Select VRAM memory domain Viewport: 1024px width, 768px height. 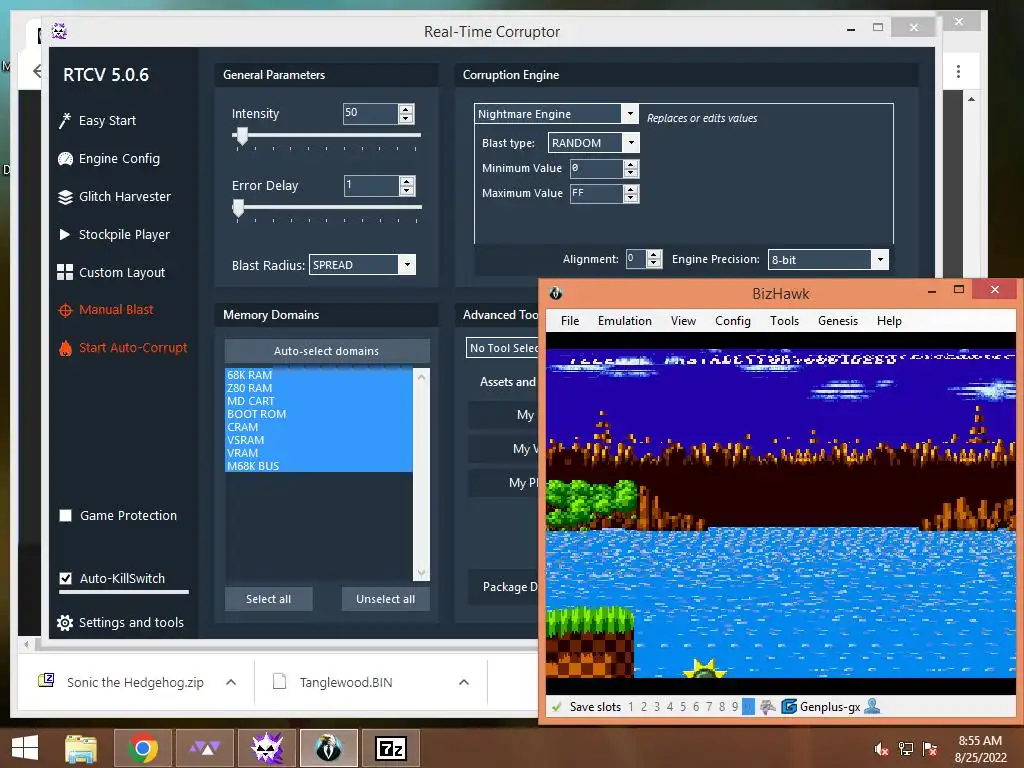tap(319, 453)
